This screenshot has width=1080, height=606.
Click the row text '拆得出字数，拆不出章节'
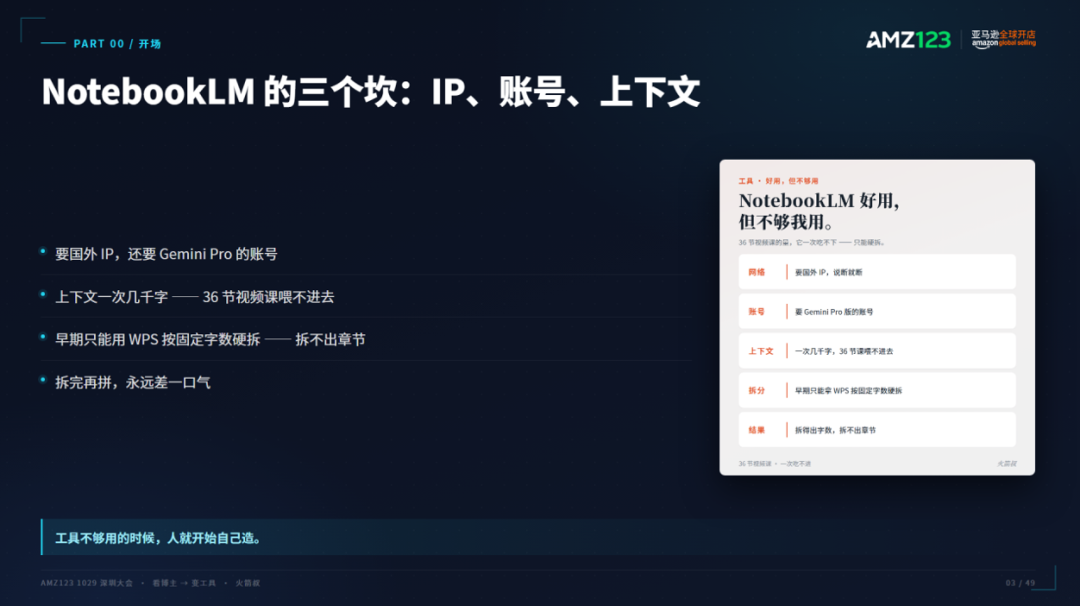coord(835,430)
